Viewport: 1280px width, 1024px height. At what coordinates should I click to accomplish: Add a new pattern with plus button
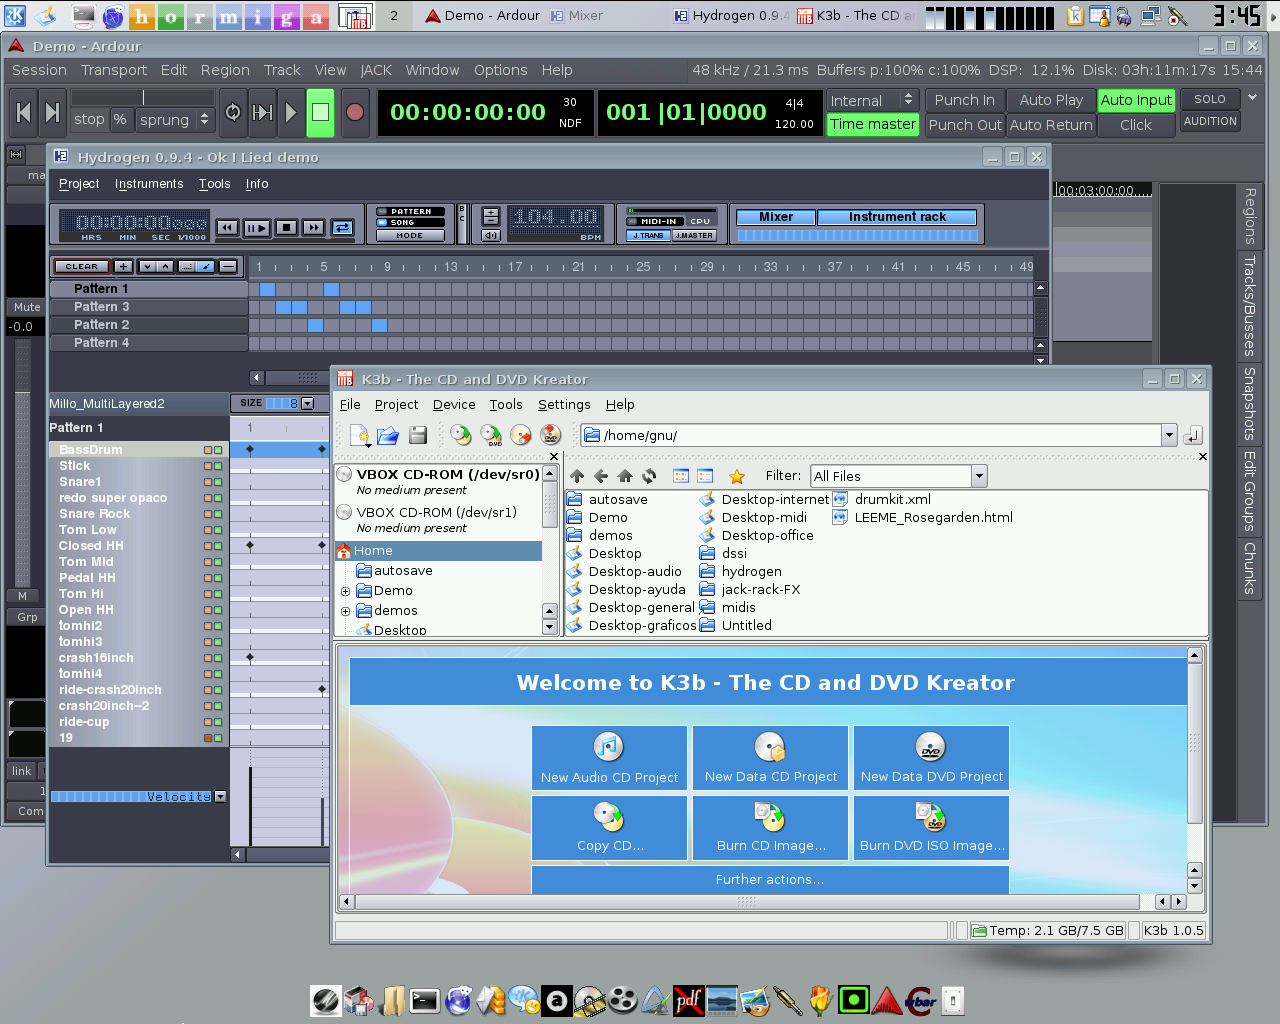[x=123, y=266]
